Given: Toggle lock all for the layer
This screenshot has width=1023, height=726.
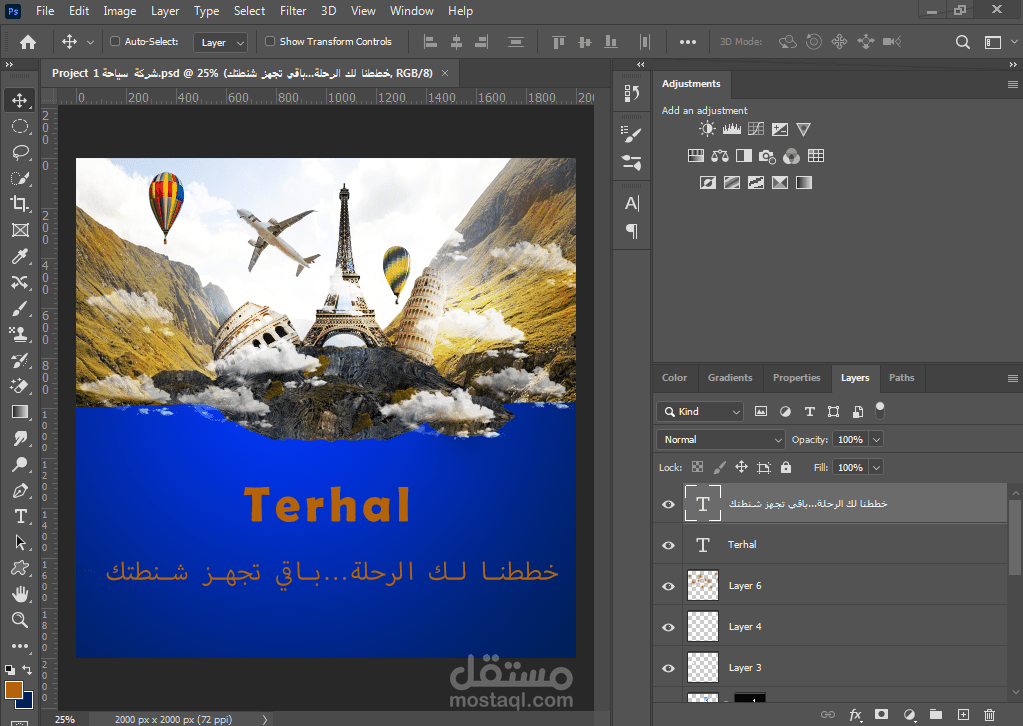Looking at the screenshot, I should click(786, 467).
